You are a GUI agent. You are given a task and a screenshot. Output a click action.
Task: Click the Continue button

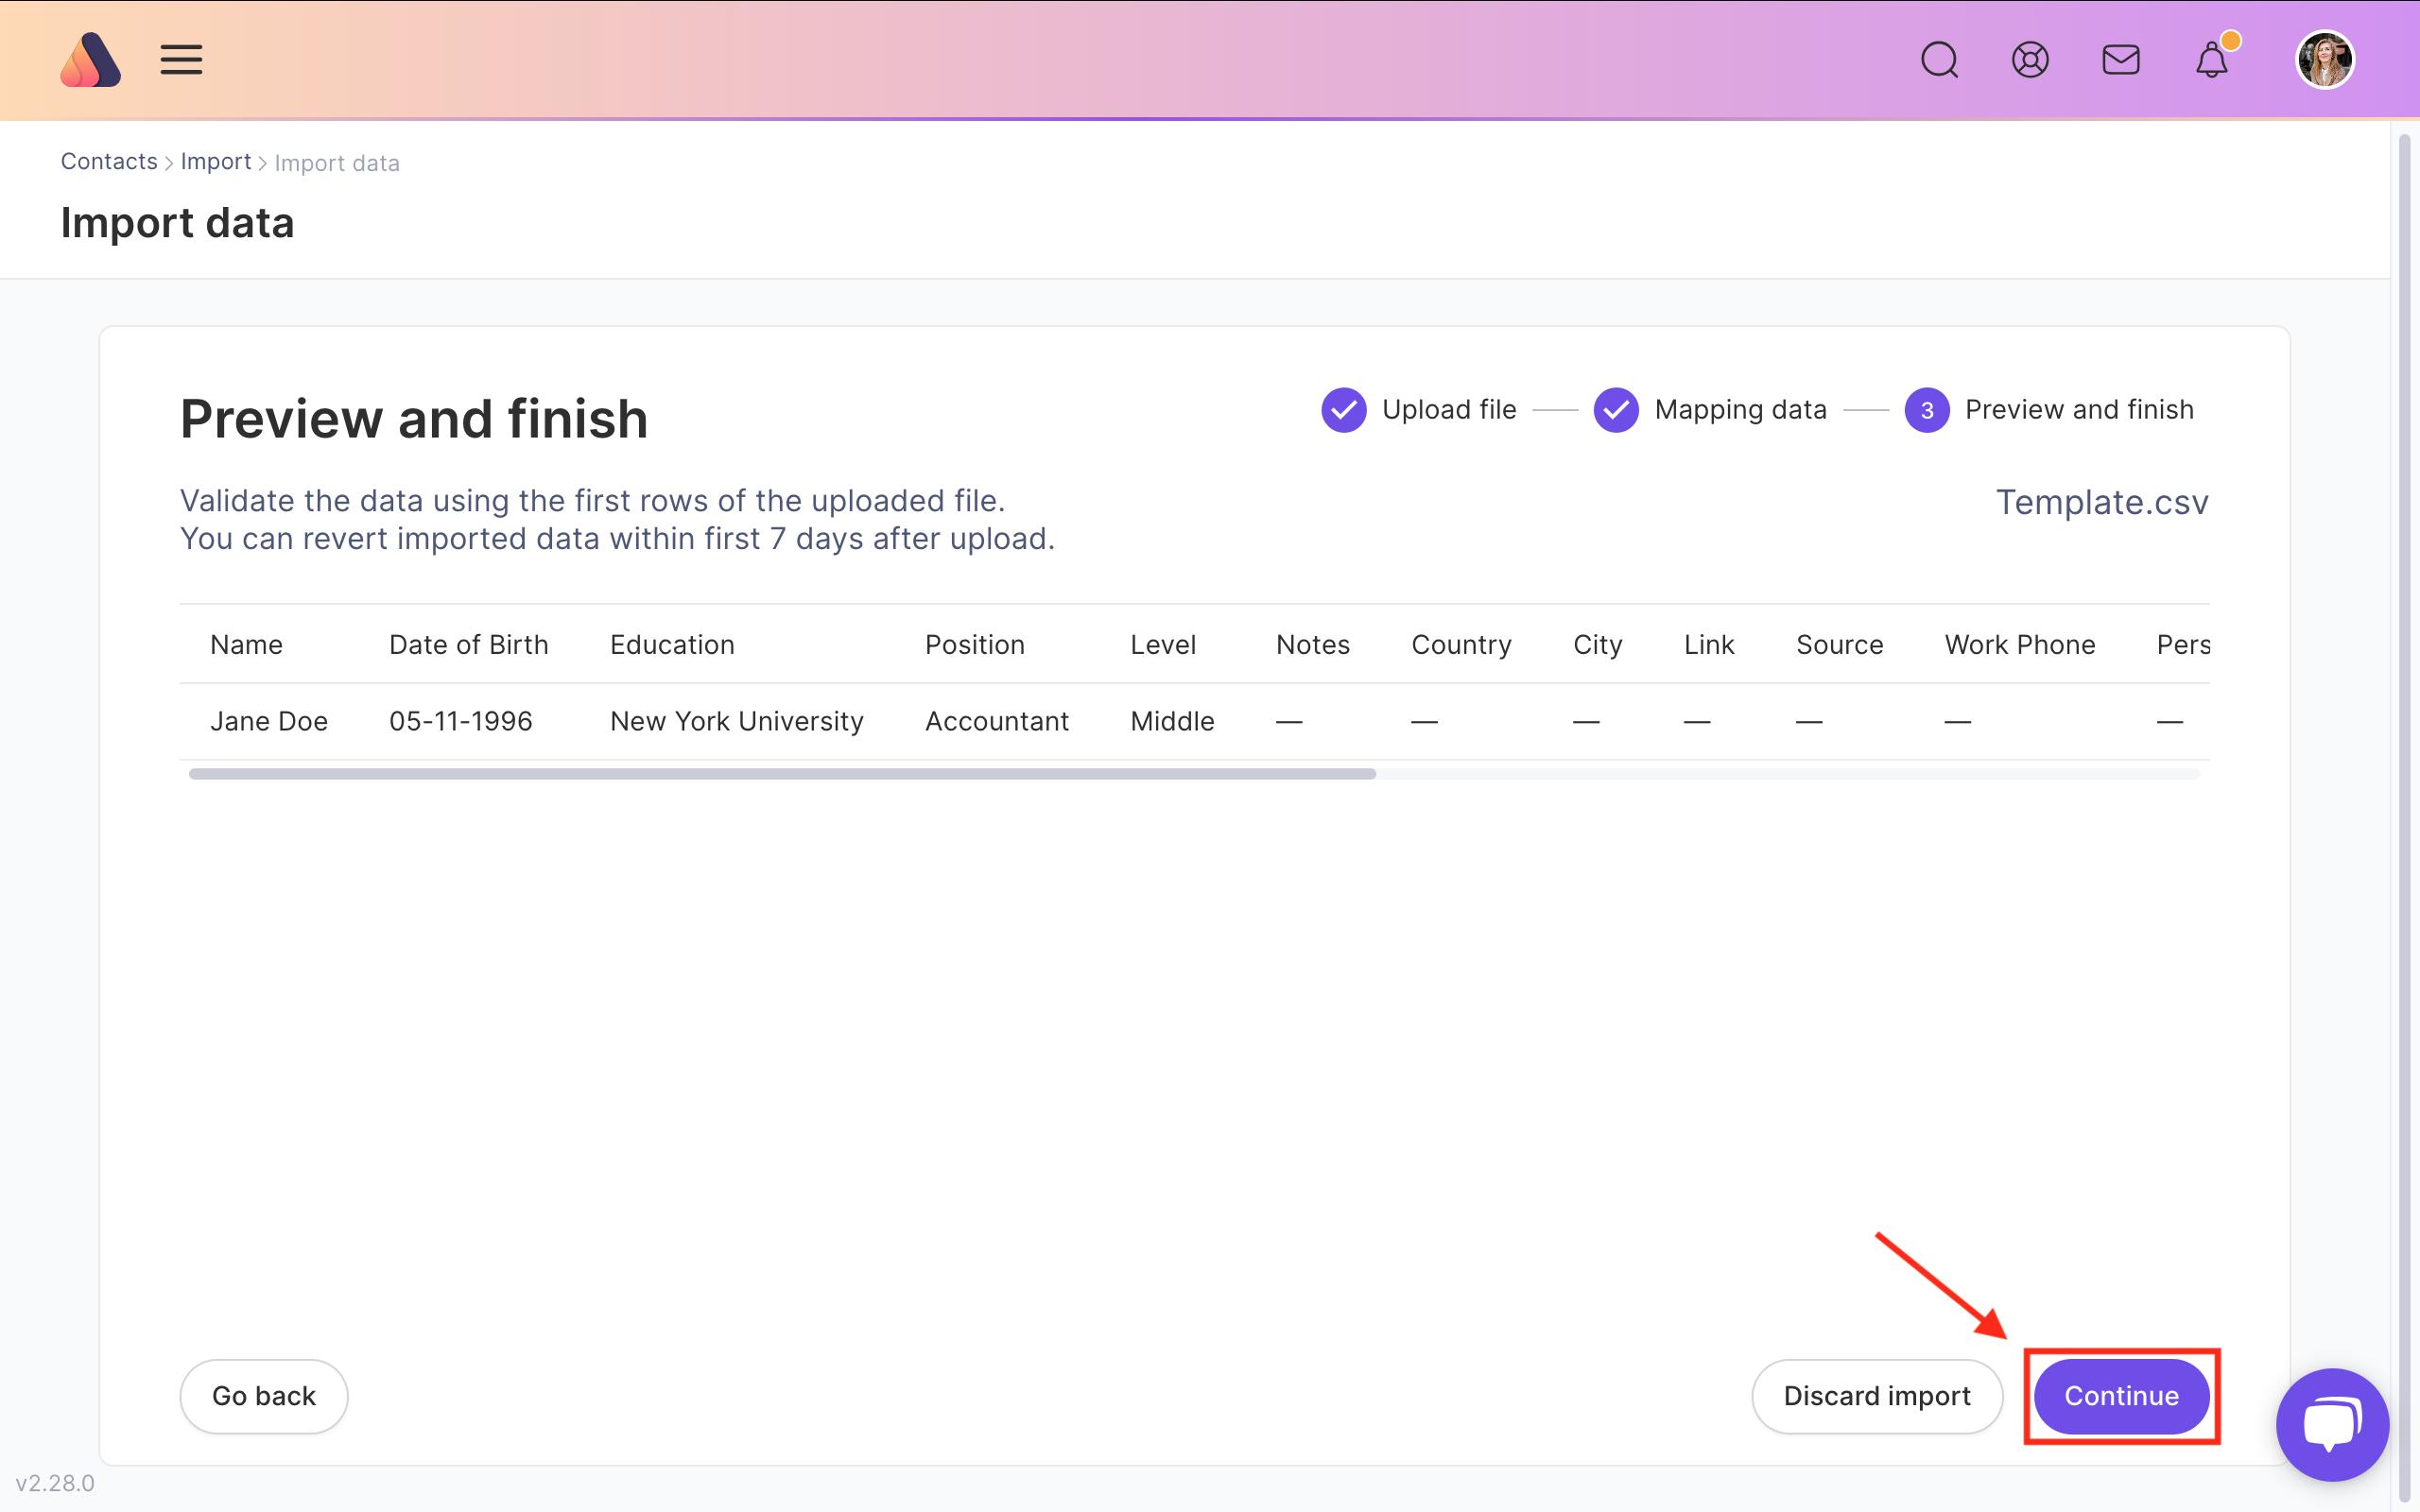pos(2122,1396)
